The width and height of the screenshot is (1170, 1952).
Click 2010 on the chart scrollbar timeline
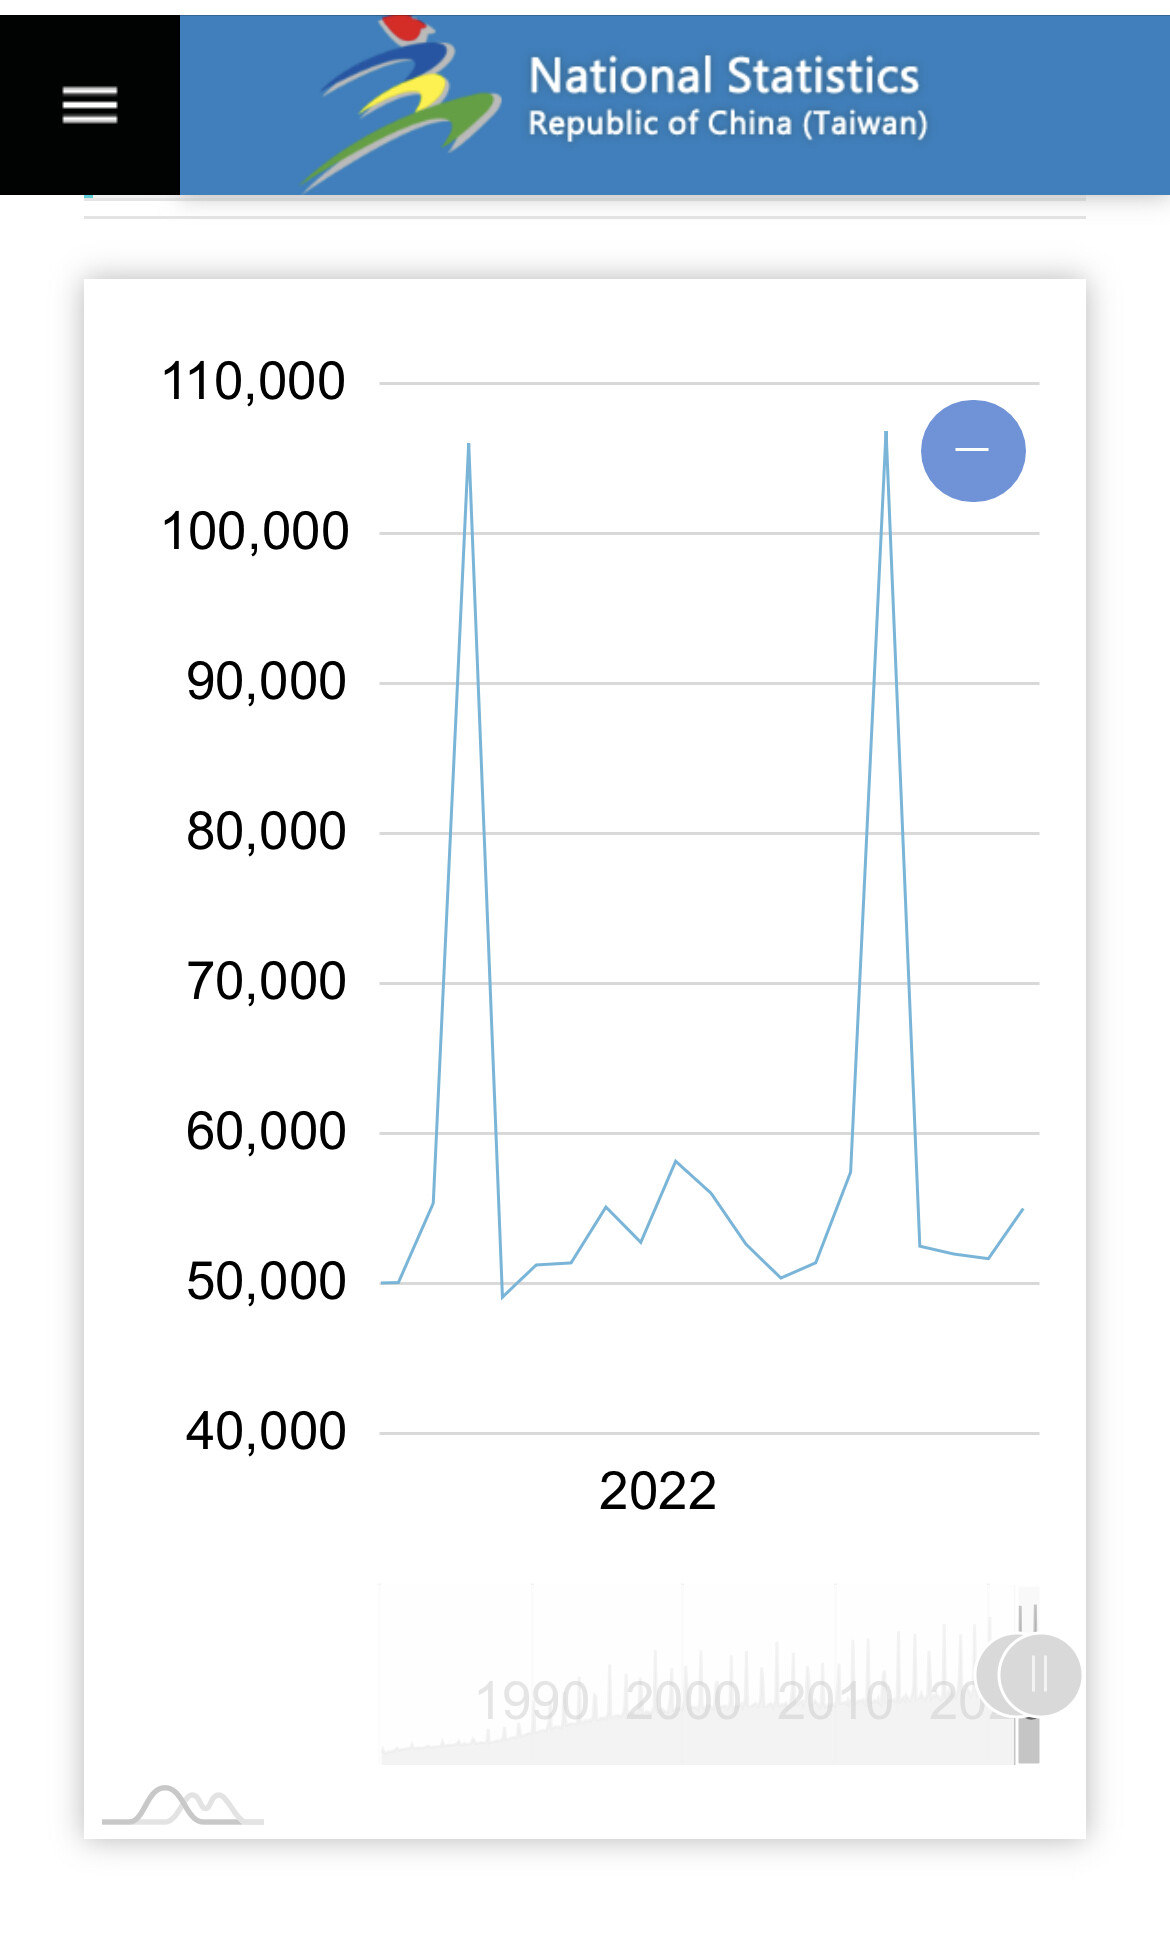[x=835, y=1701]
